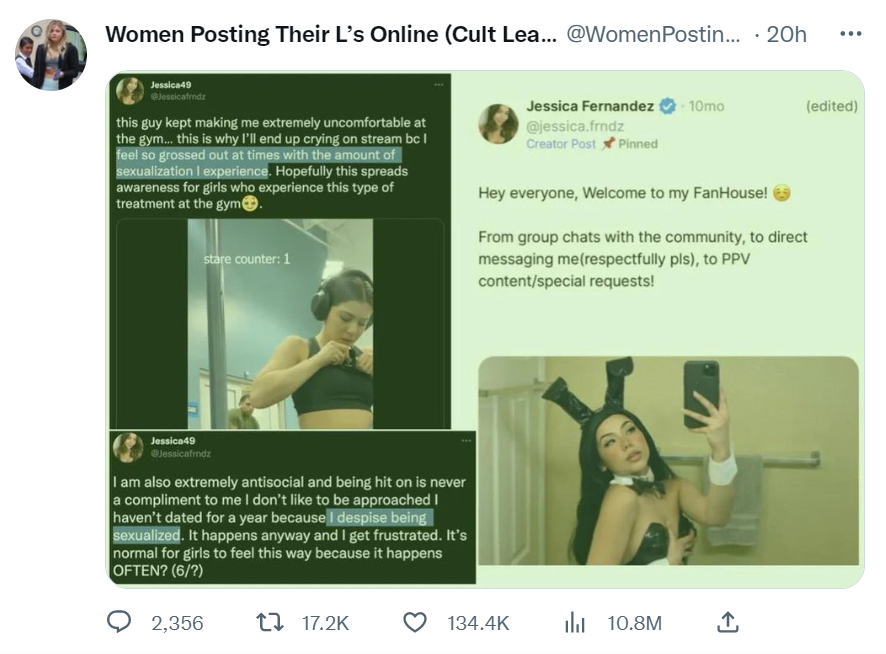The image size is (886, 654).
Task: Retweet using the retweet arrows icon
Action: 270,623
